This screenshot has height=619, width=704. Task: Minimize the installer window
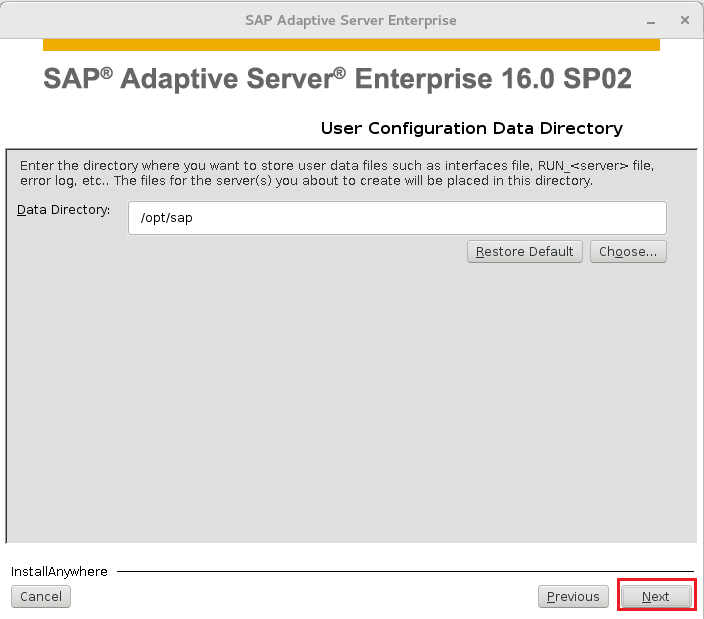[x=651, y=21]
